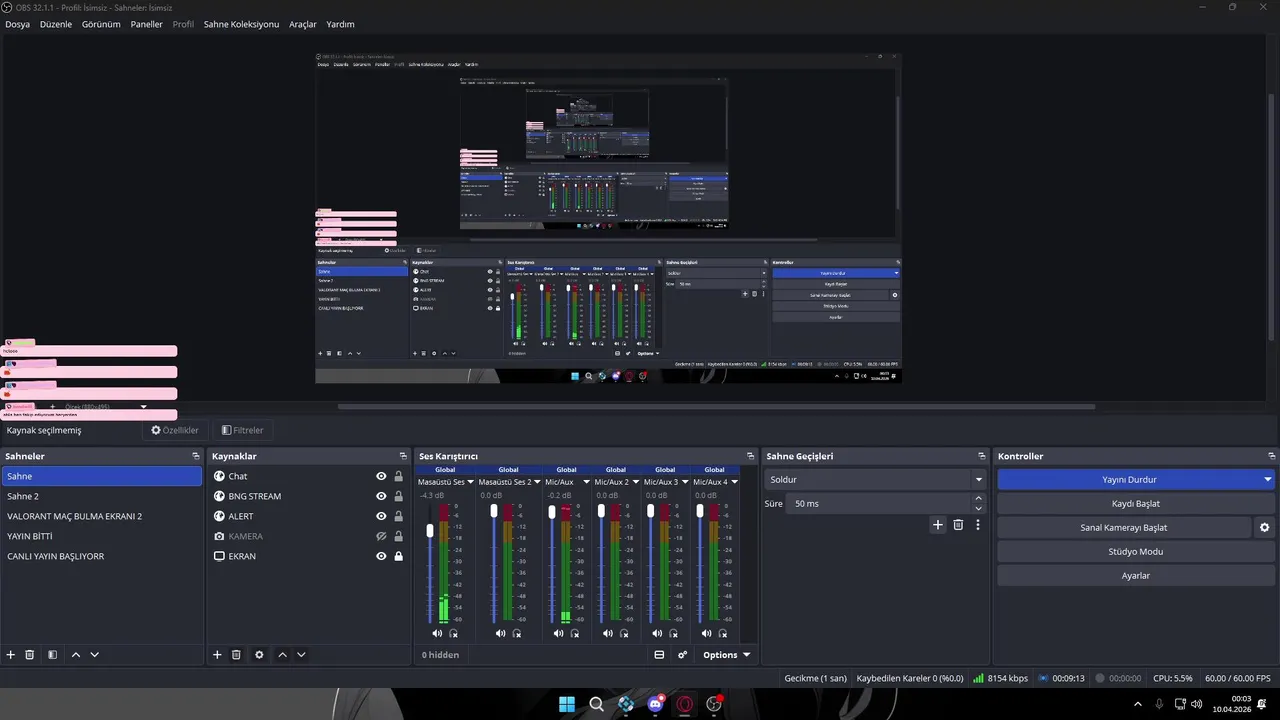Open the Araçlar menu
The height and width of the screenshot is (720, 1280).
click(x=303, y=24)
